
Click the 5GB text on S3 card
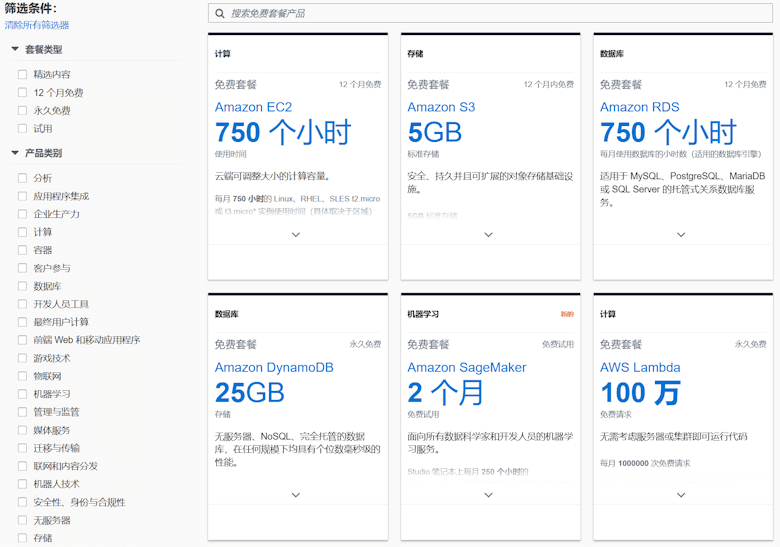(x=435, y=133)
